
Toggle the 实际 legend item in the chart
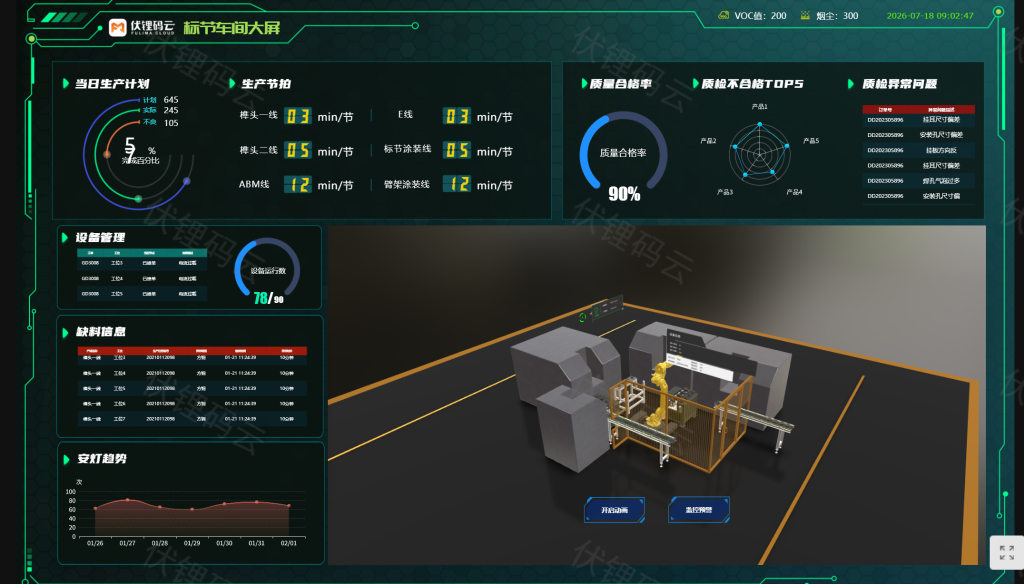(150, 110)
